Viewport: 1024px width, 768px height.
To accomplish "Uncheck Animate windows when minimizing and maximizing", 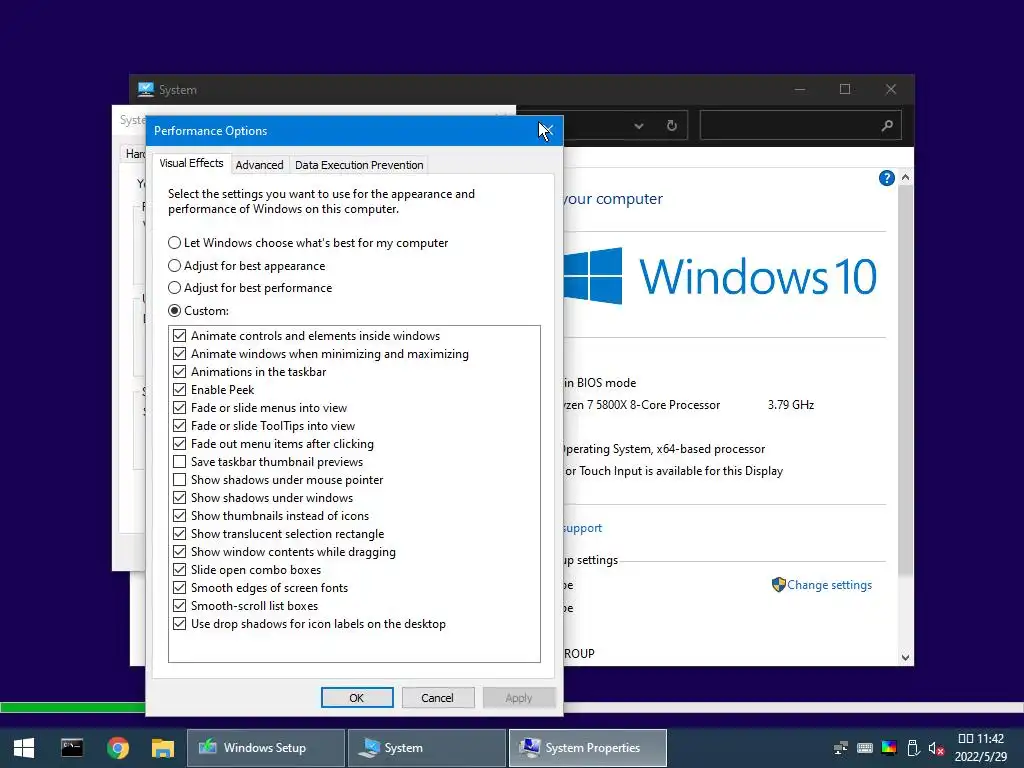I will click(x=180, y=354).
